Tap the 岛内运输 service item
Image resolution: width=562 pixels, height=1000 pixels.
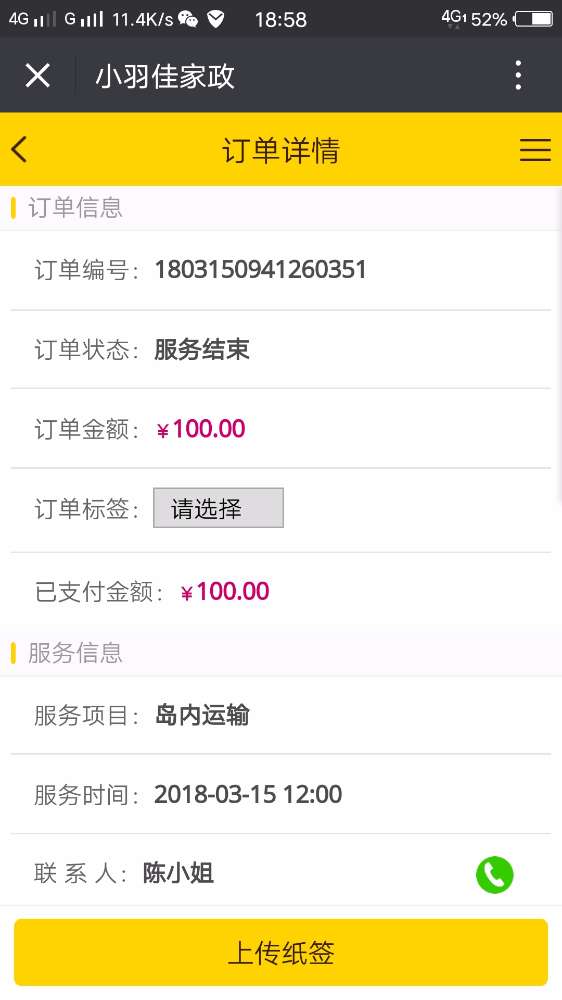pos(202,715)
